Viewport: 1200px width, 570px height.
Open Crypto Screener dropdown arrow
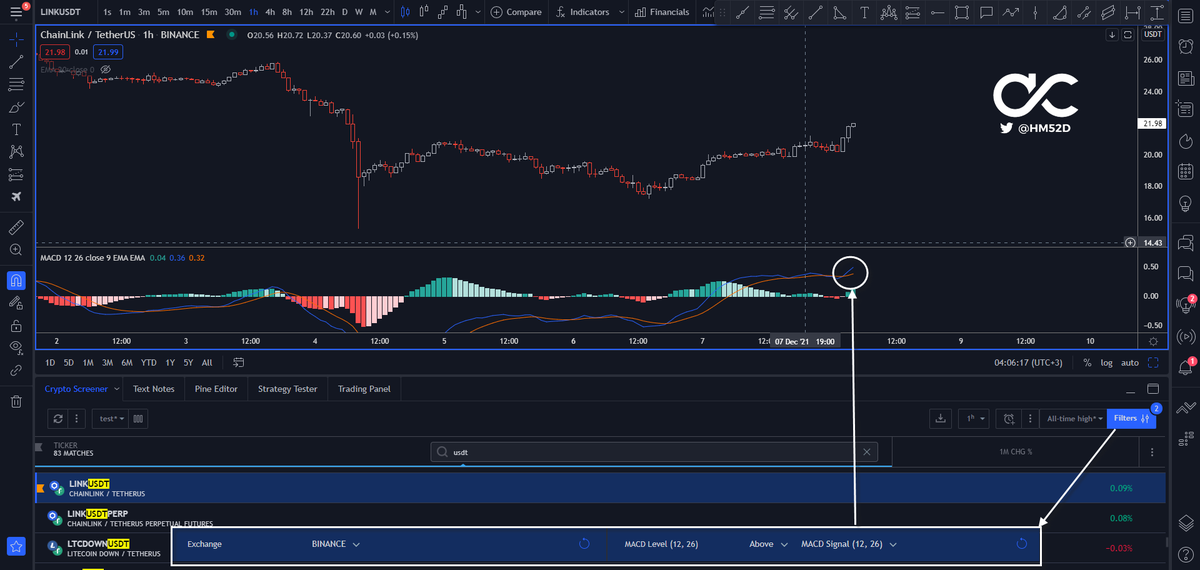pyautogui.click(x=117, y=388)
